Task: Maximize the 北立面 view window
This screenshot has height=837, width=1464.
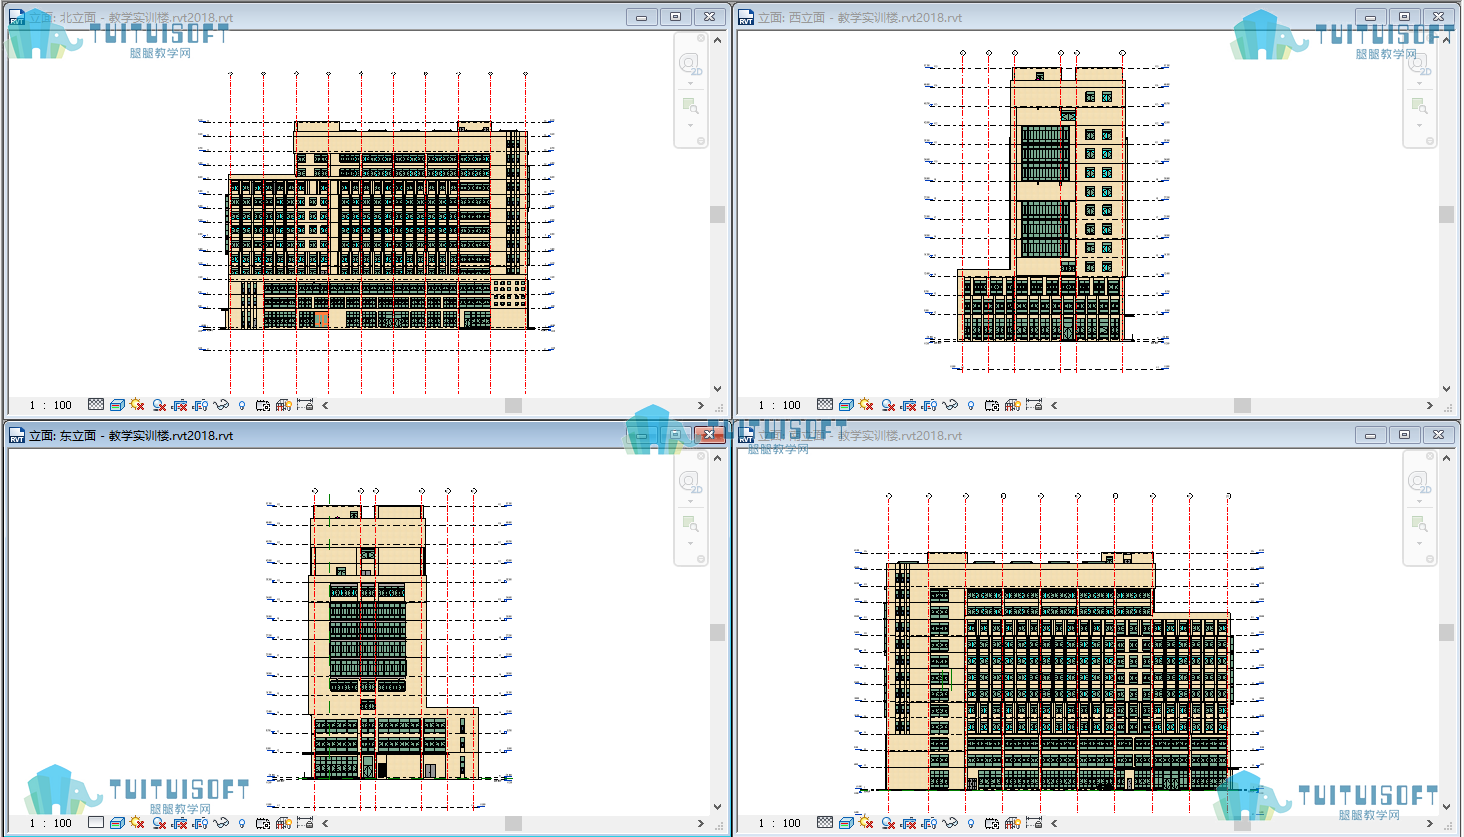Action: pyautogui.click(x=675, y=17)
